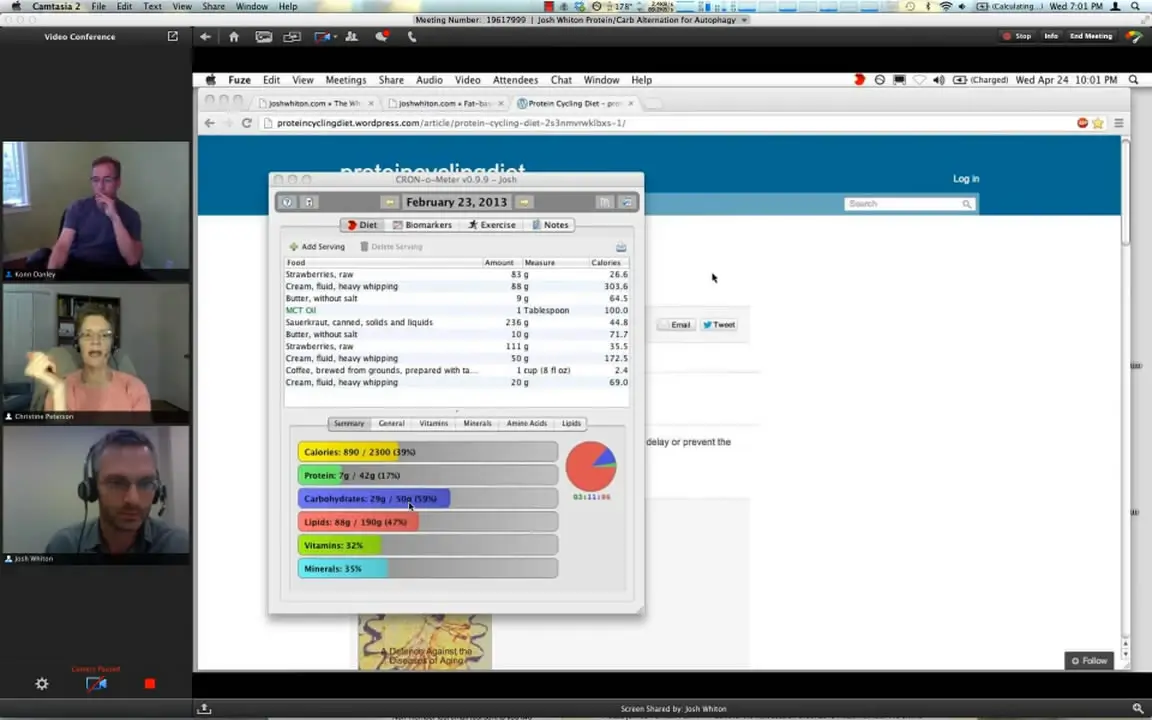Expand the meeting title dropdown arrow
Image resolution: width=1152 pixels, height=720 pixels.
(744, 20)
